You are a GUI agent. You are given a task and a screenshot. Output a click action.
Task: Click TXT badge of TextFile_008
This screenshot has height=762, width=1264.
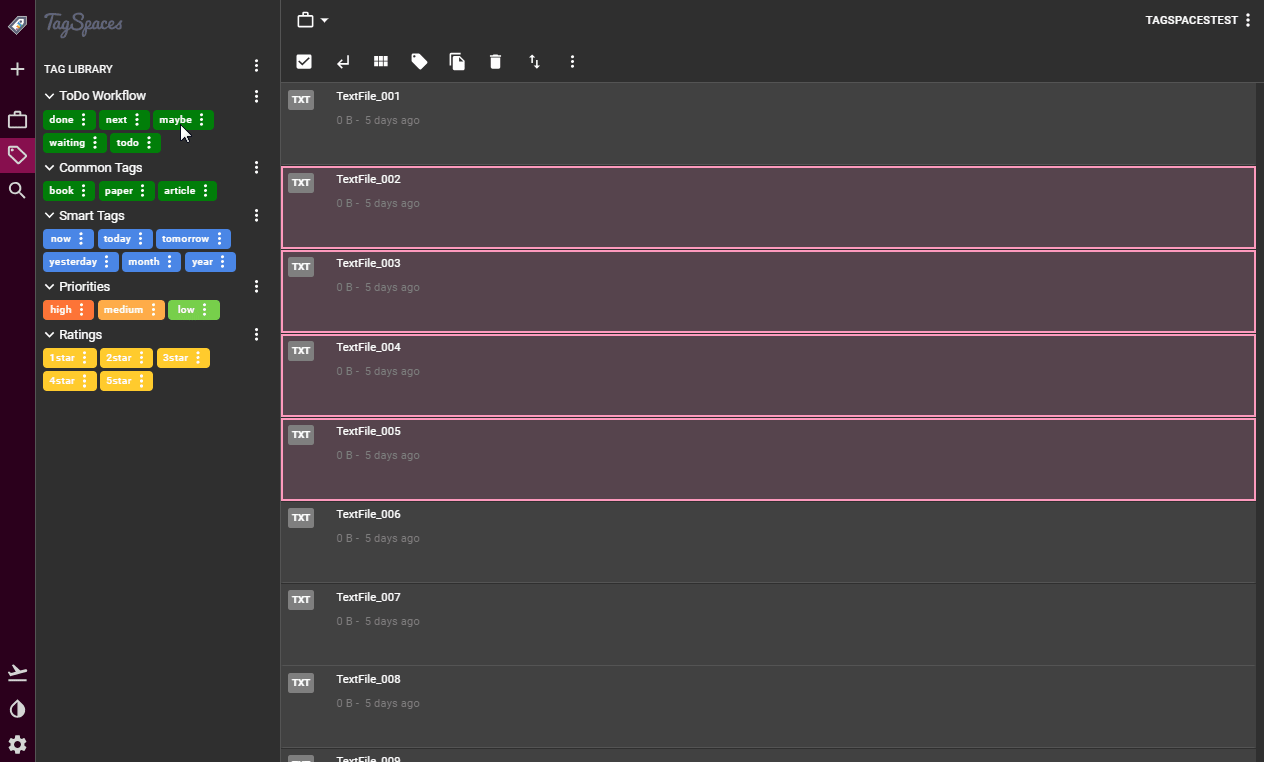coord(301,683)
